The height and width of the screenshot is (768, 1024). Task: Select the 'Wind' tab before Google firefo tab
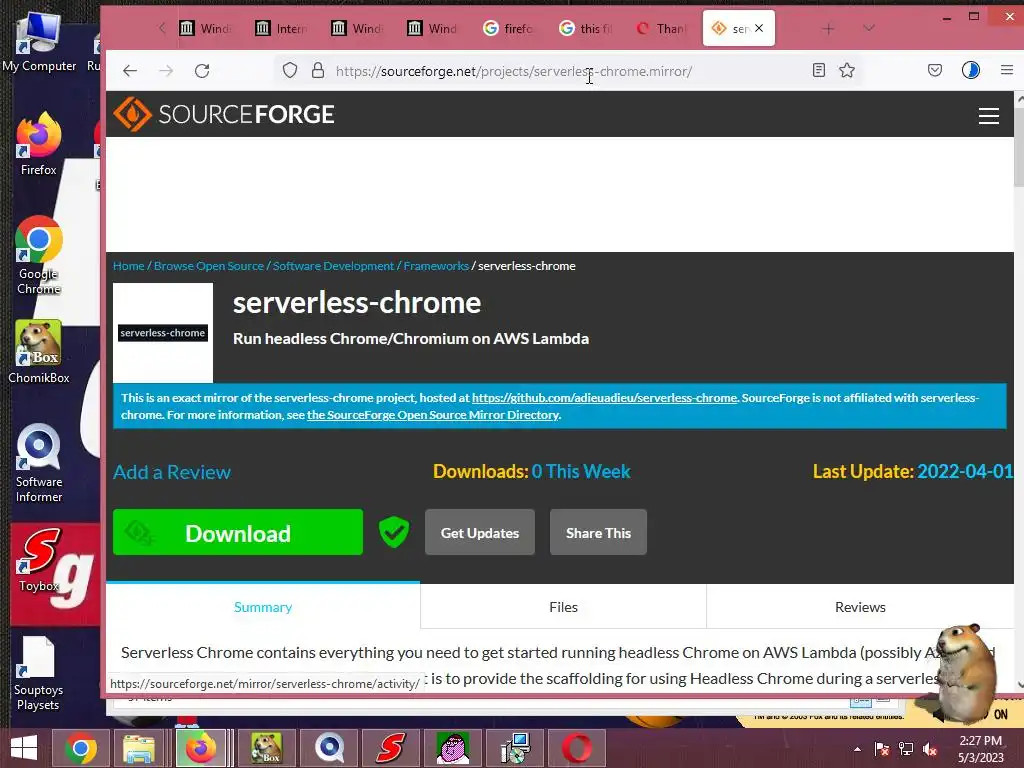click(x=434, y=28)
